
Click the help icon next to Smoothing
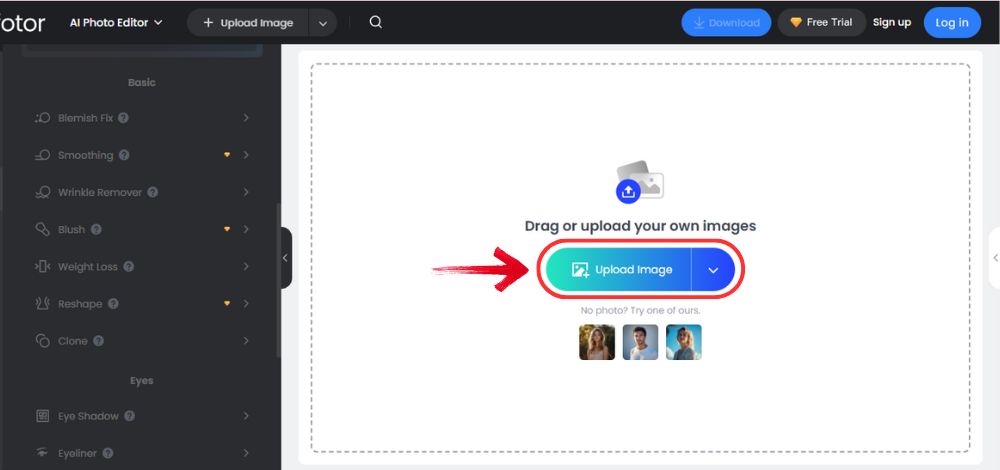click(x=124, y=155)
